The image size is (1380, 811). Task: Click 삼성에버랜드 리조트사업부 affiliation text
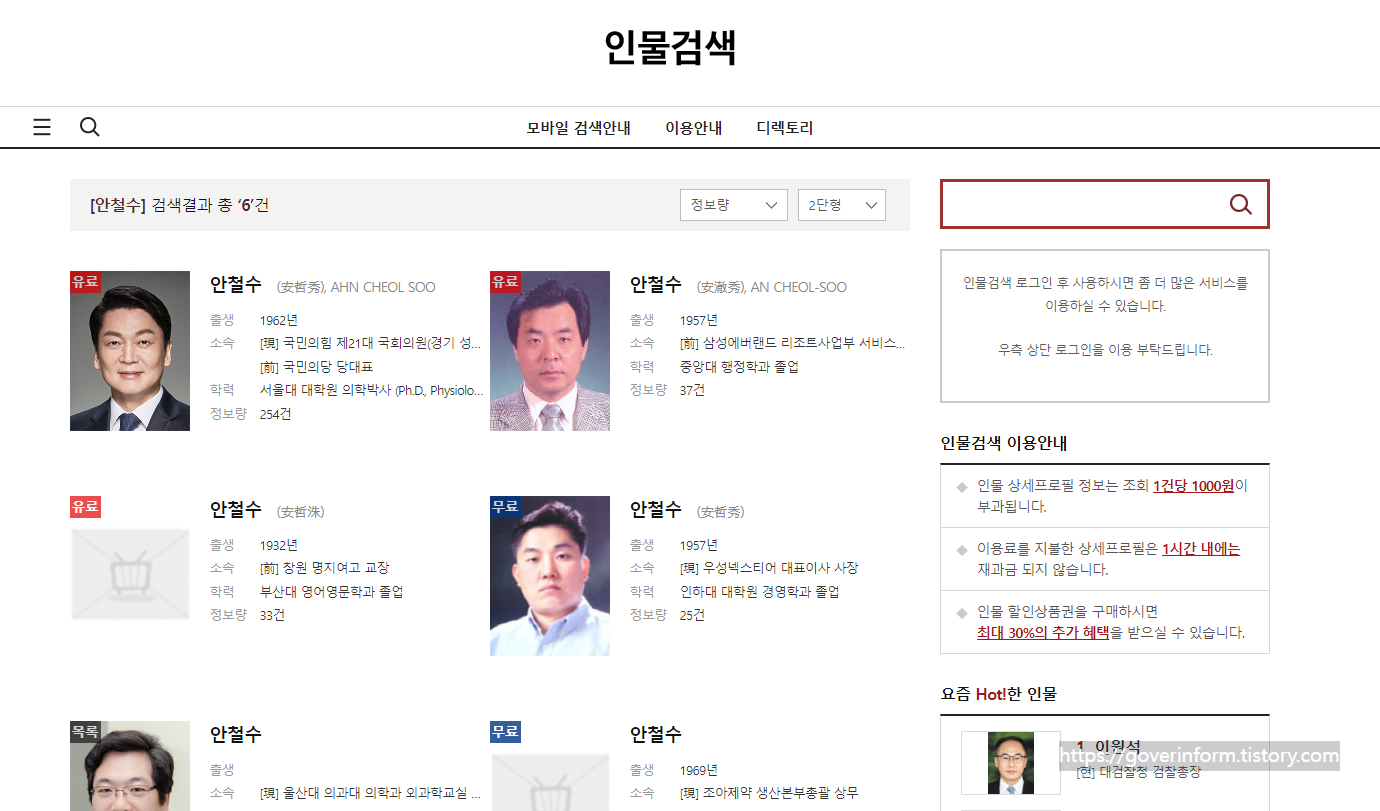pos(792,343)
